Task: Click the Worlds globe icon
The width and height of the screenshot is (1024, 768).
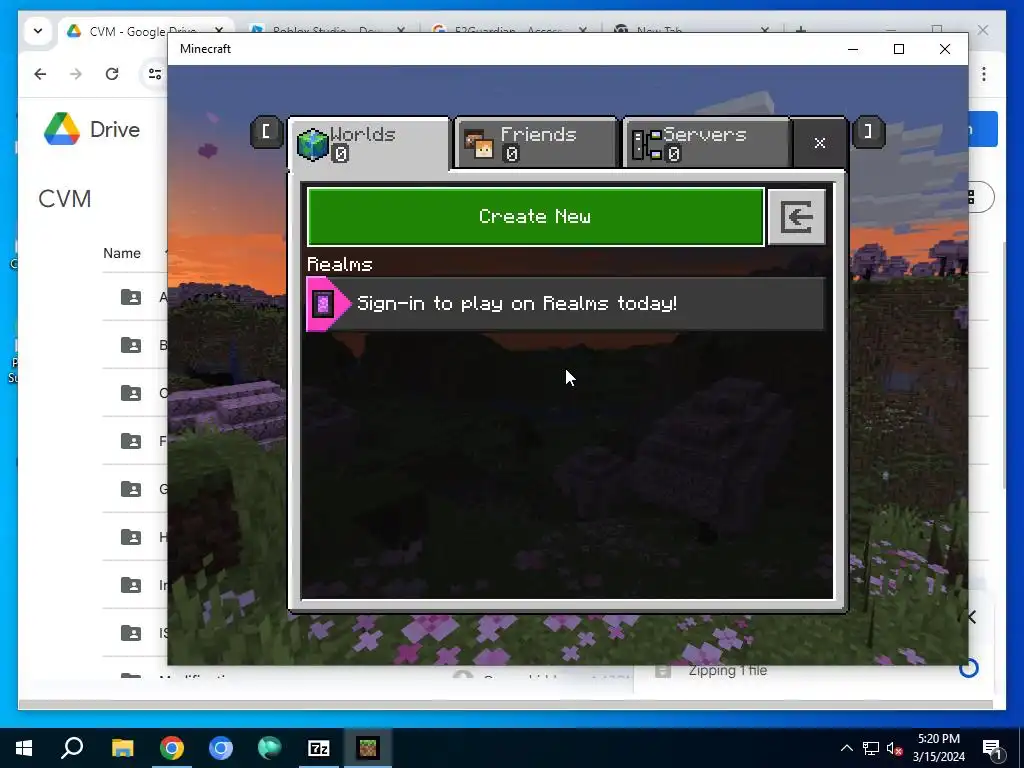Action: pyautogui.click(x=312, y=144)
